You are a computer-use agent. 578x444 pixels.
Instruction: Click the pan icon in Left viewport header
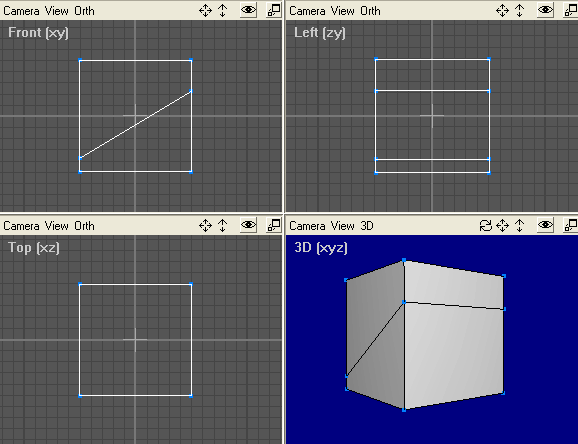(x=502, y=11)
